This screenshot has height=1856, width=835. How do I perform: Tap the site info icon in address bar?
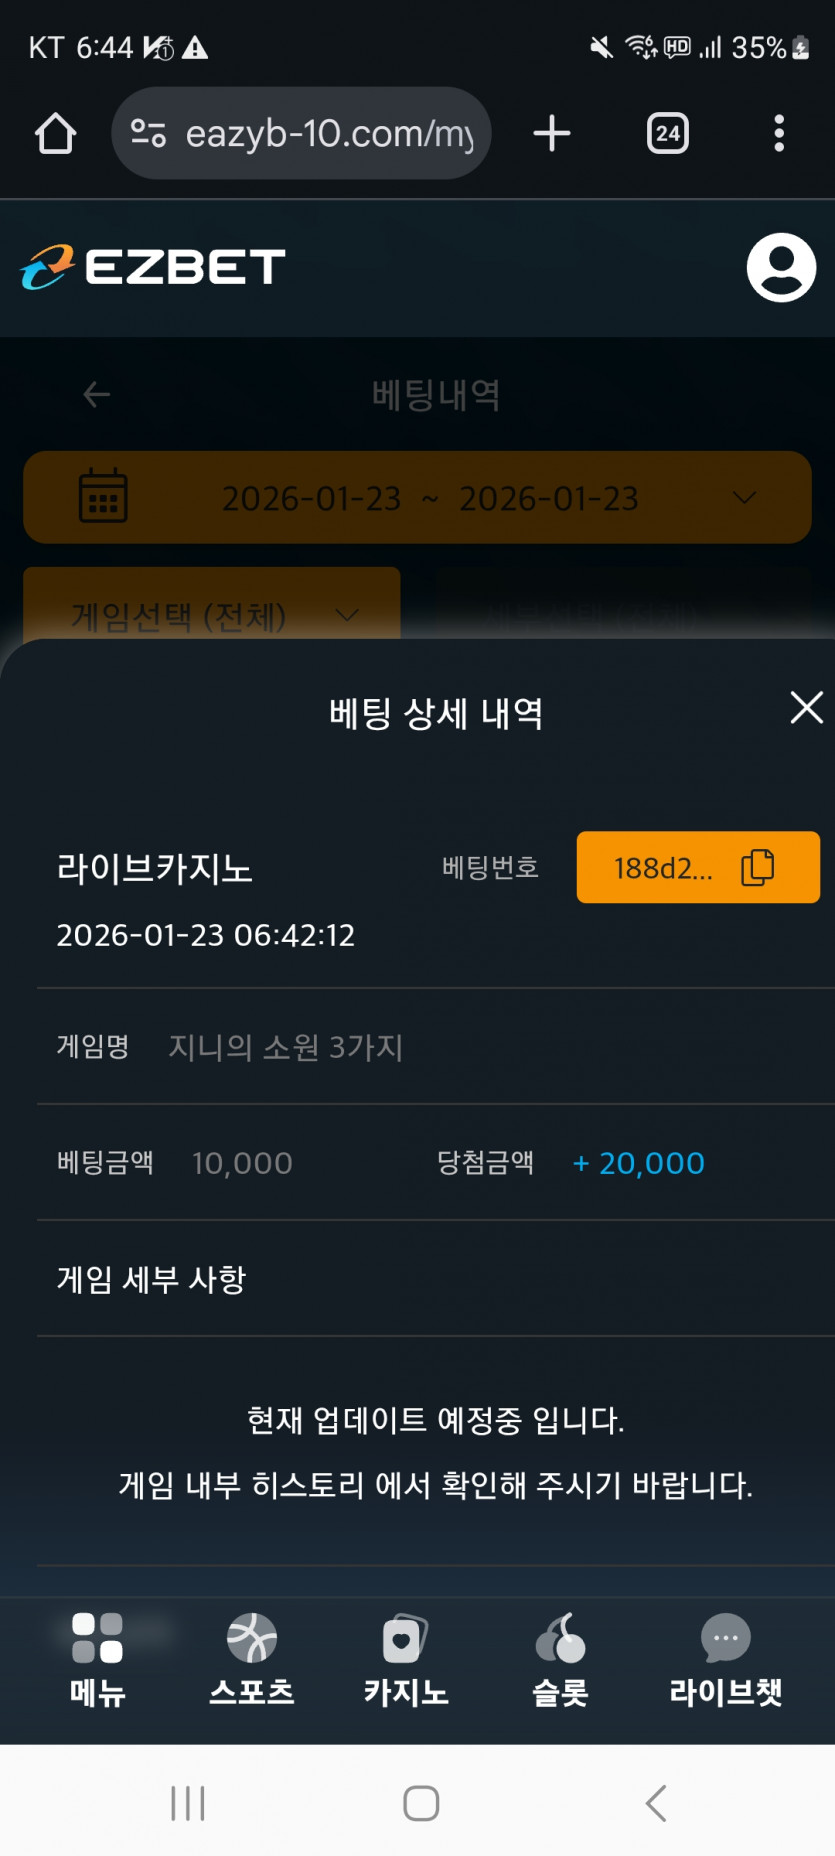pyautogui.click(x=149, y=134)
